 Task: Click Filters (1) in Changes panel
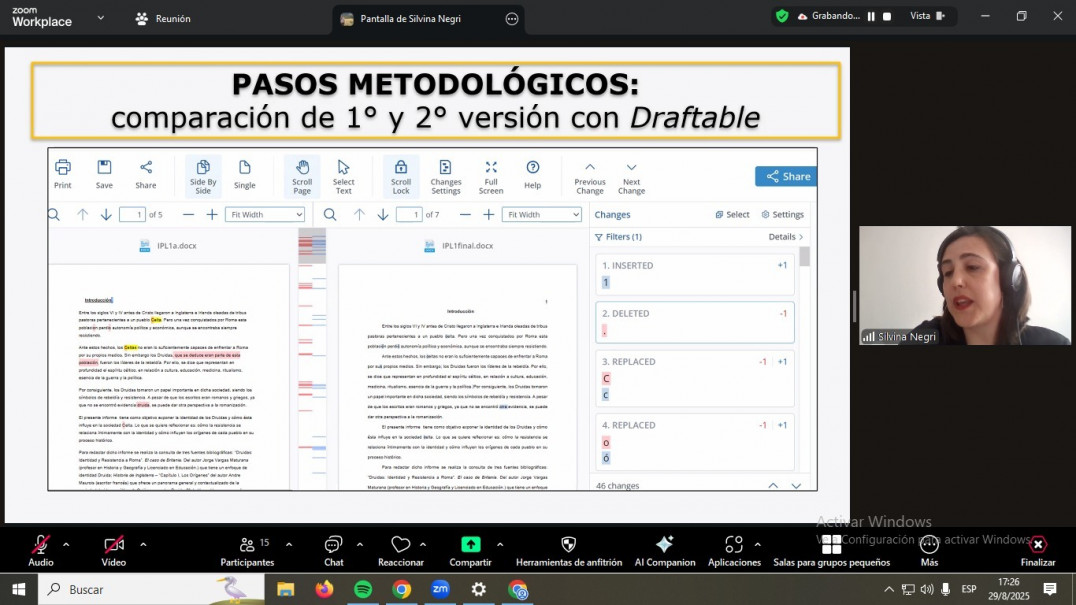(618, 237)
